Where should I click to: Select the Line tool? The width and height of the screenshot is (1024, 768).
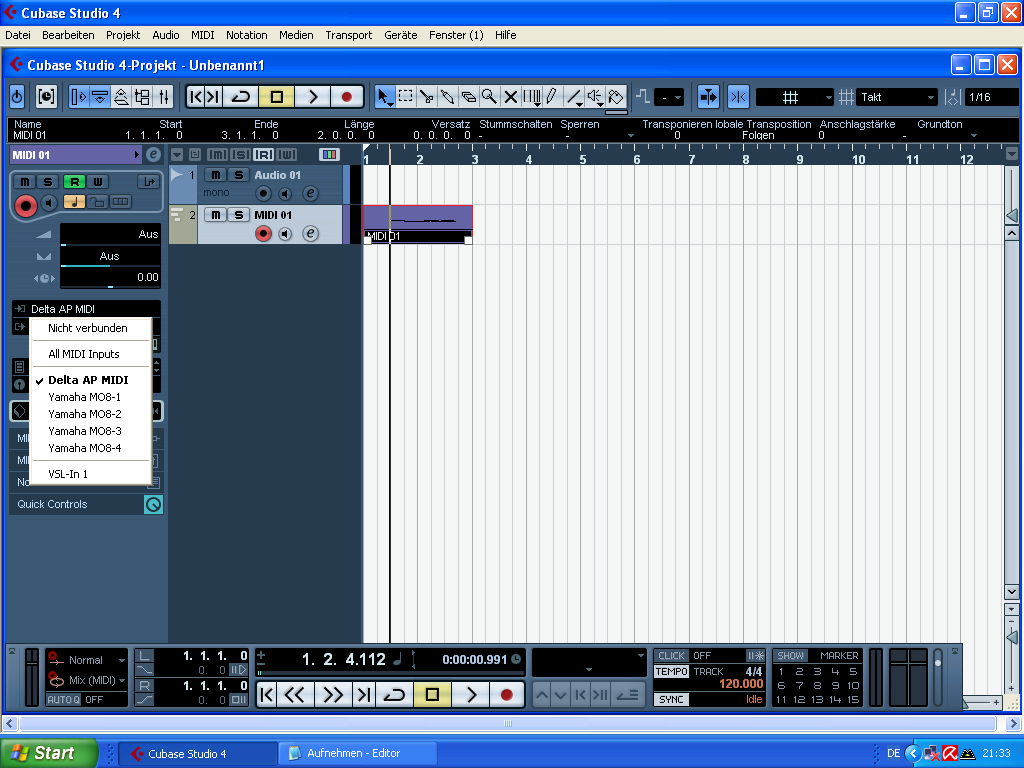pyautogui.click(x=574, y=97)
